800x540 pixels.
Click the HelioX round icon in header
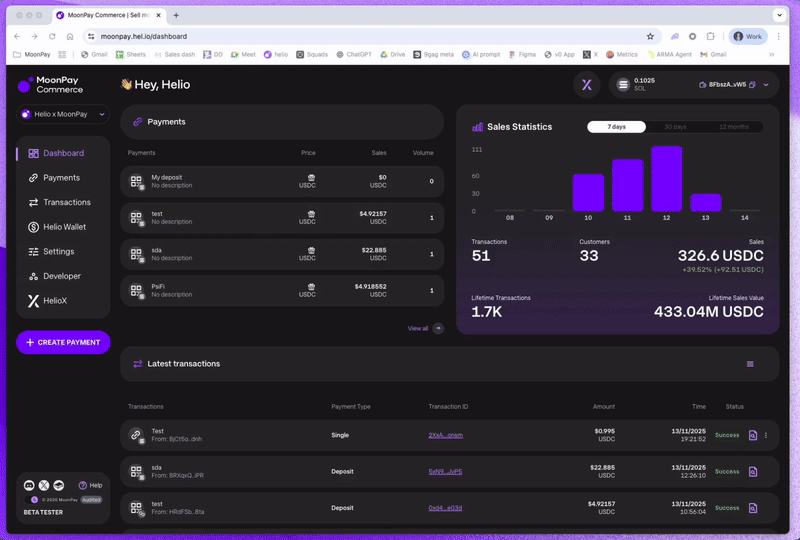pyautogui.click(x=587, y=85)
